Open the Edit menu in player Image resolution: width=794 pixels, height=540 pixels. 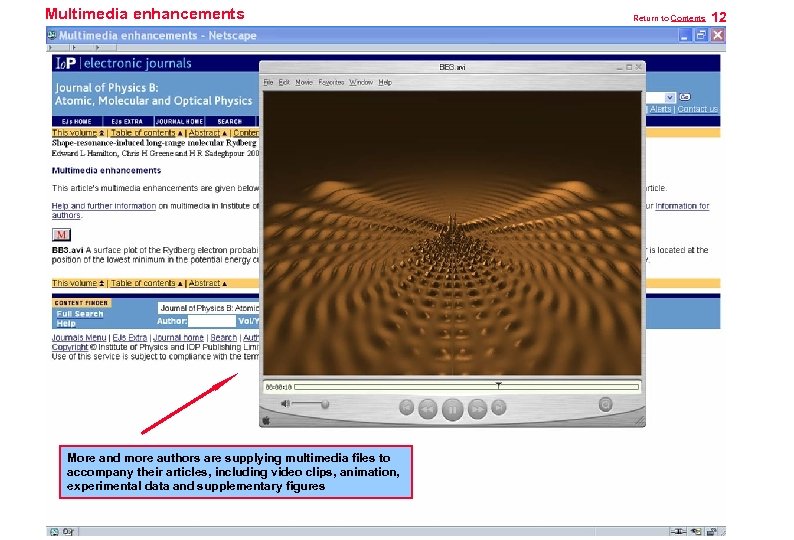[x=284, y=82]
